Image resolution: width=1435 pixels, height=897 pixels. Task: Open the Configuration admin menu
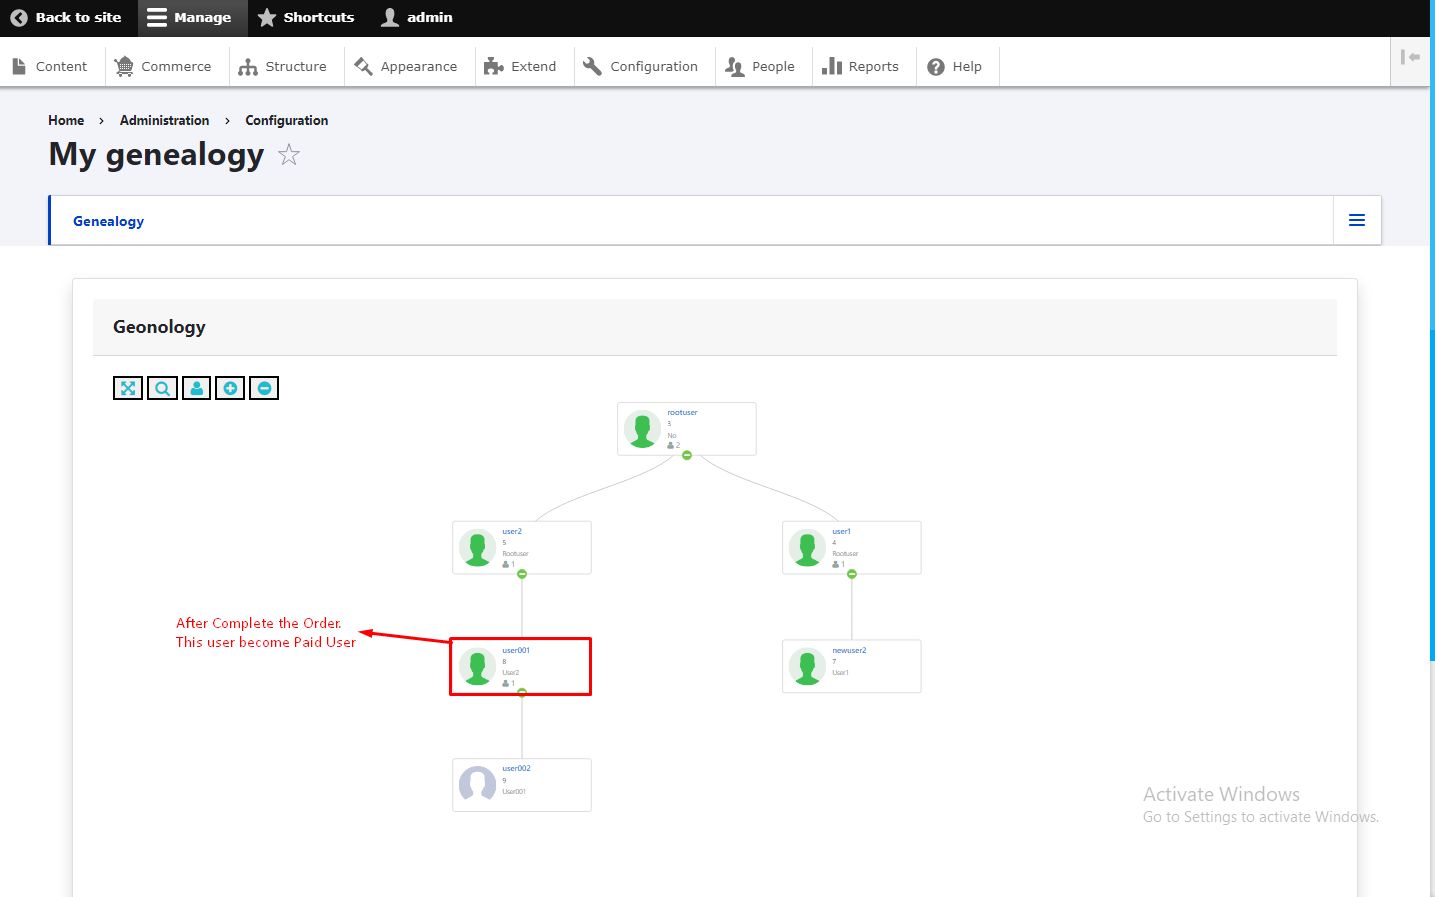[641, 66]
